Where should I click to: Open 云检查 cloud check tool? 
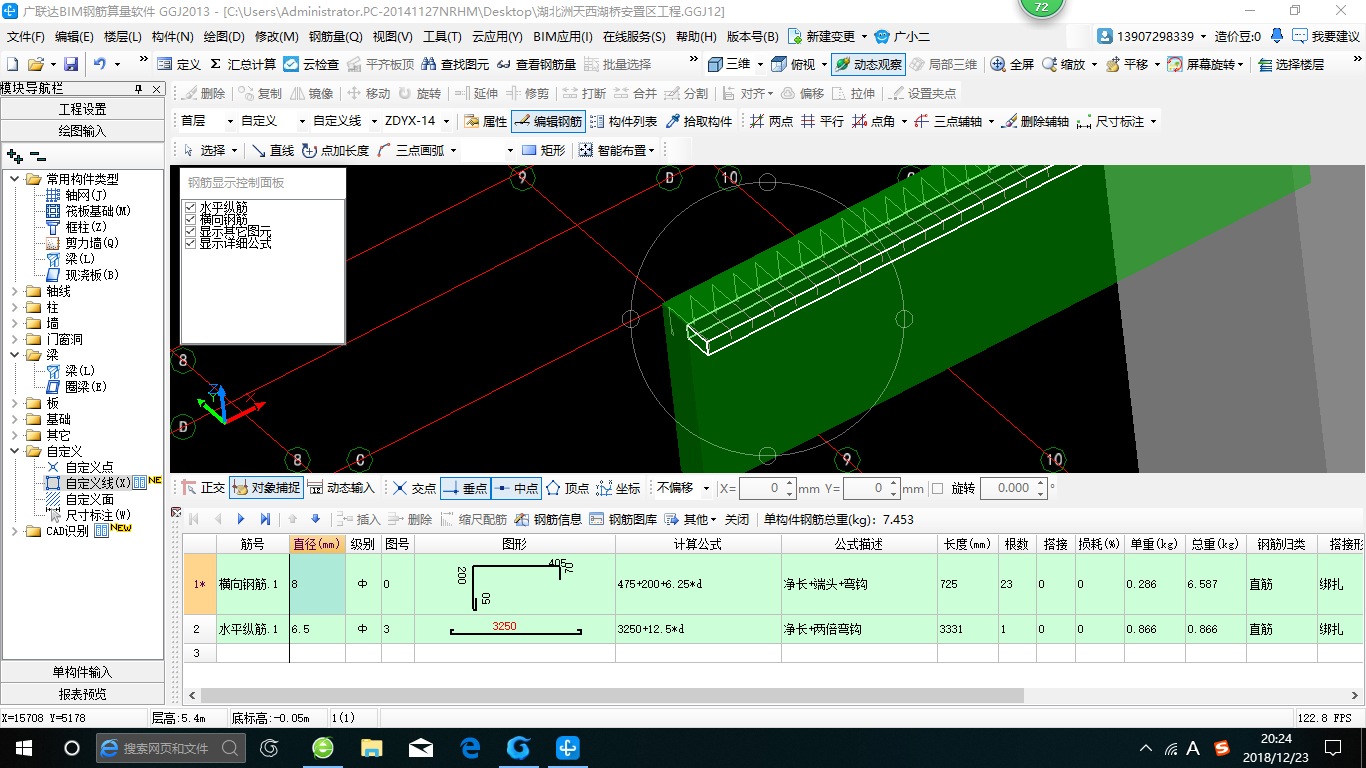[311, 64]
